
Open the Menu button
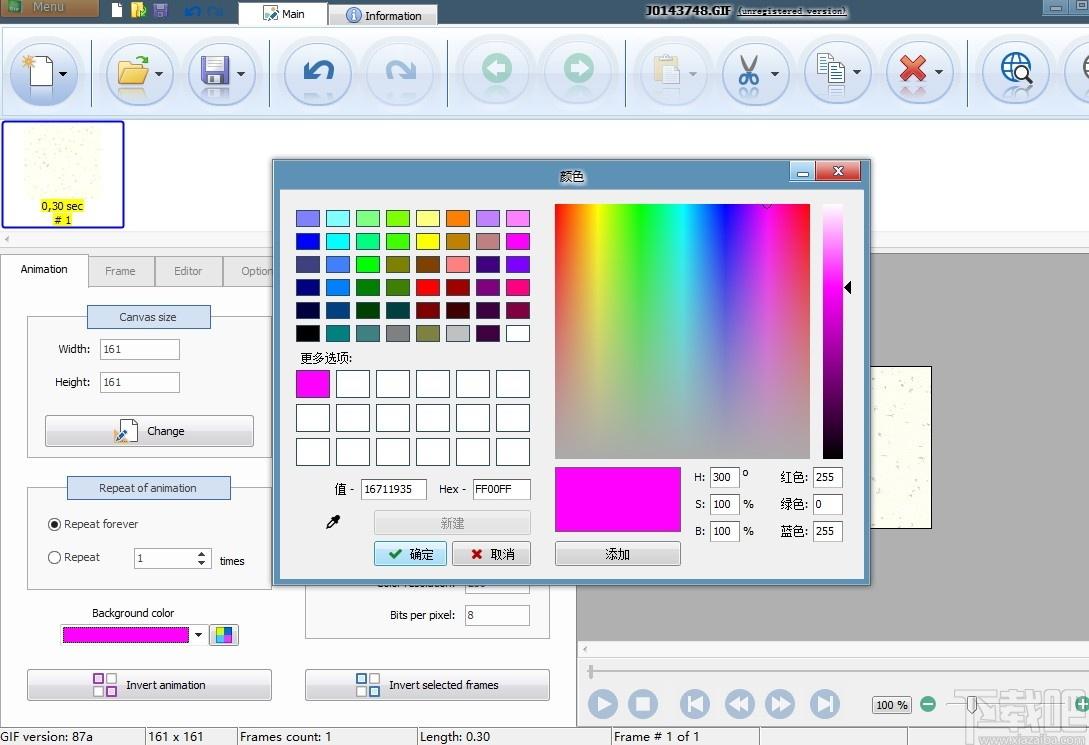click(49, 8)
